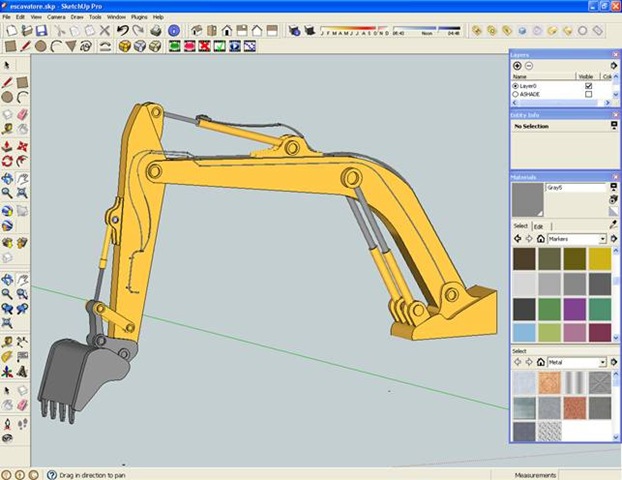622x480 pixels.
Task: Set ASHADE as the active layer
Action: point(515,95)
